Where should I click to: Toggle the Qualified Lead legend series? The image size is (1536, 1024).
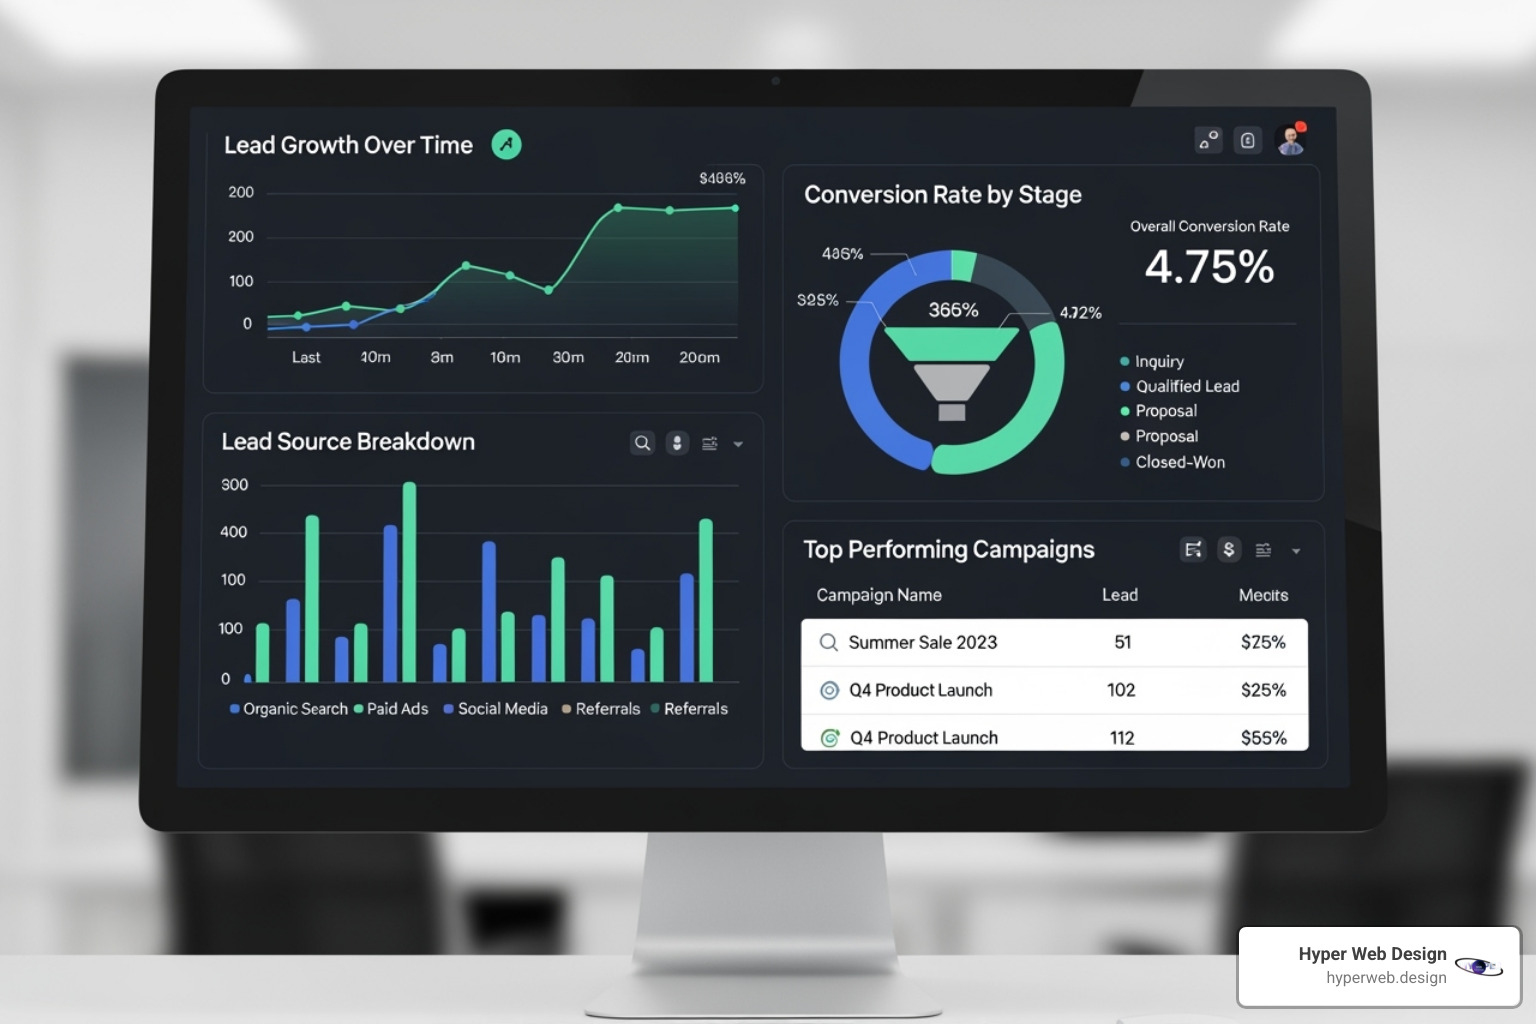pos(1186,386)
